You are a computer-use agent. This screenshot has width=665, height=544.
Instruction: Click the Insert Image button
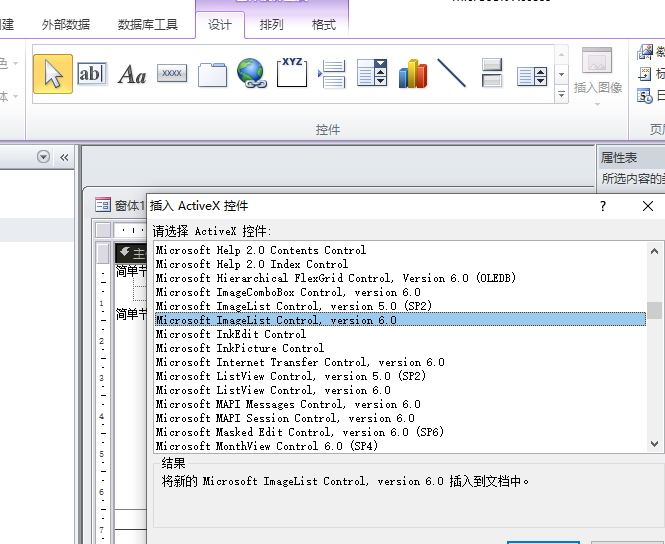point(597,70)
